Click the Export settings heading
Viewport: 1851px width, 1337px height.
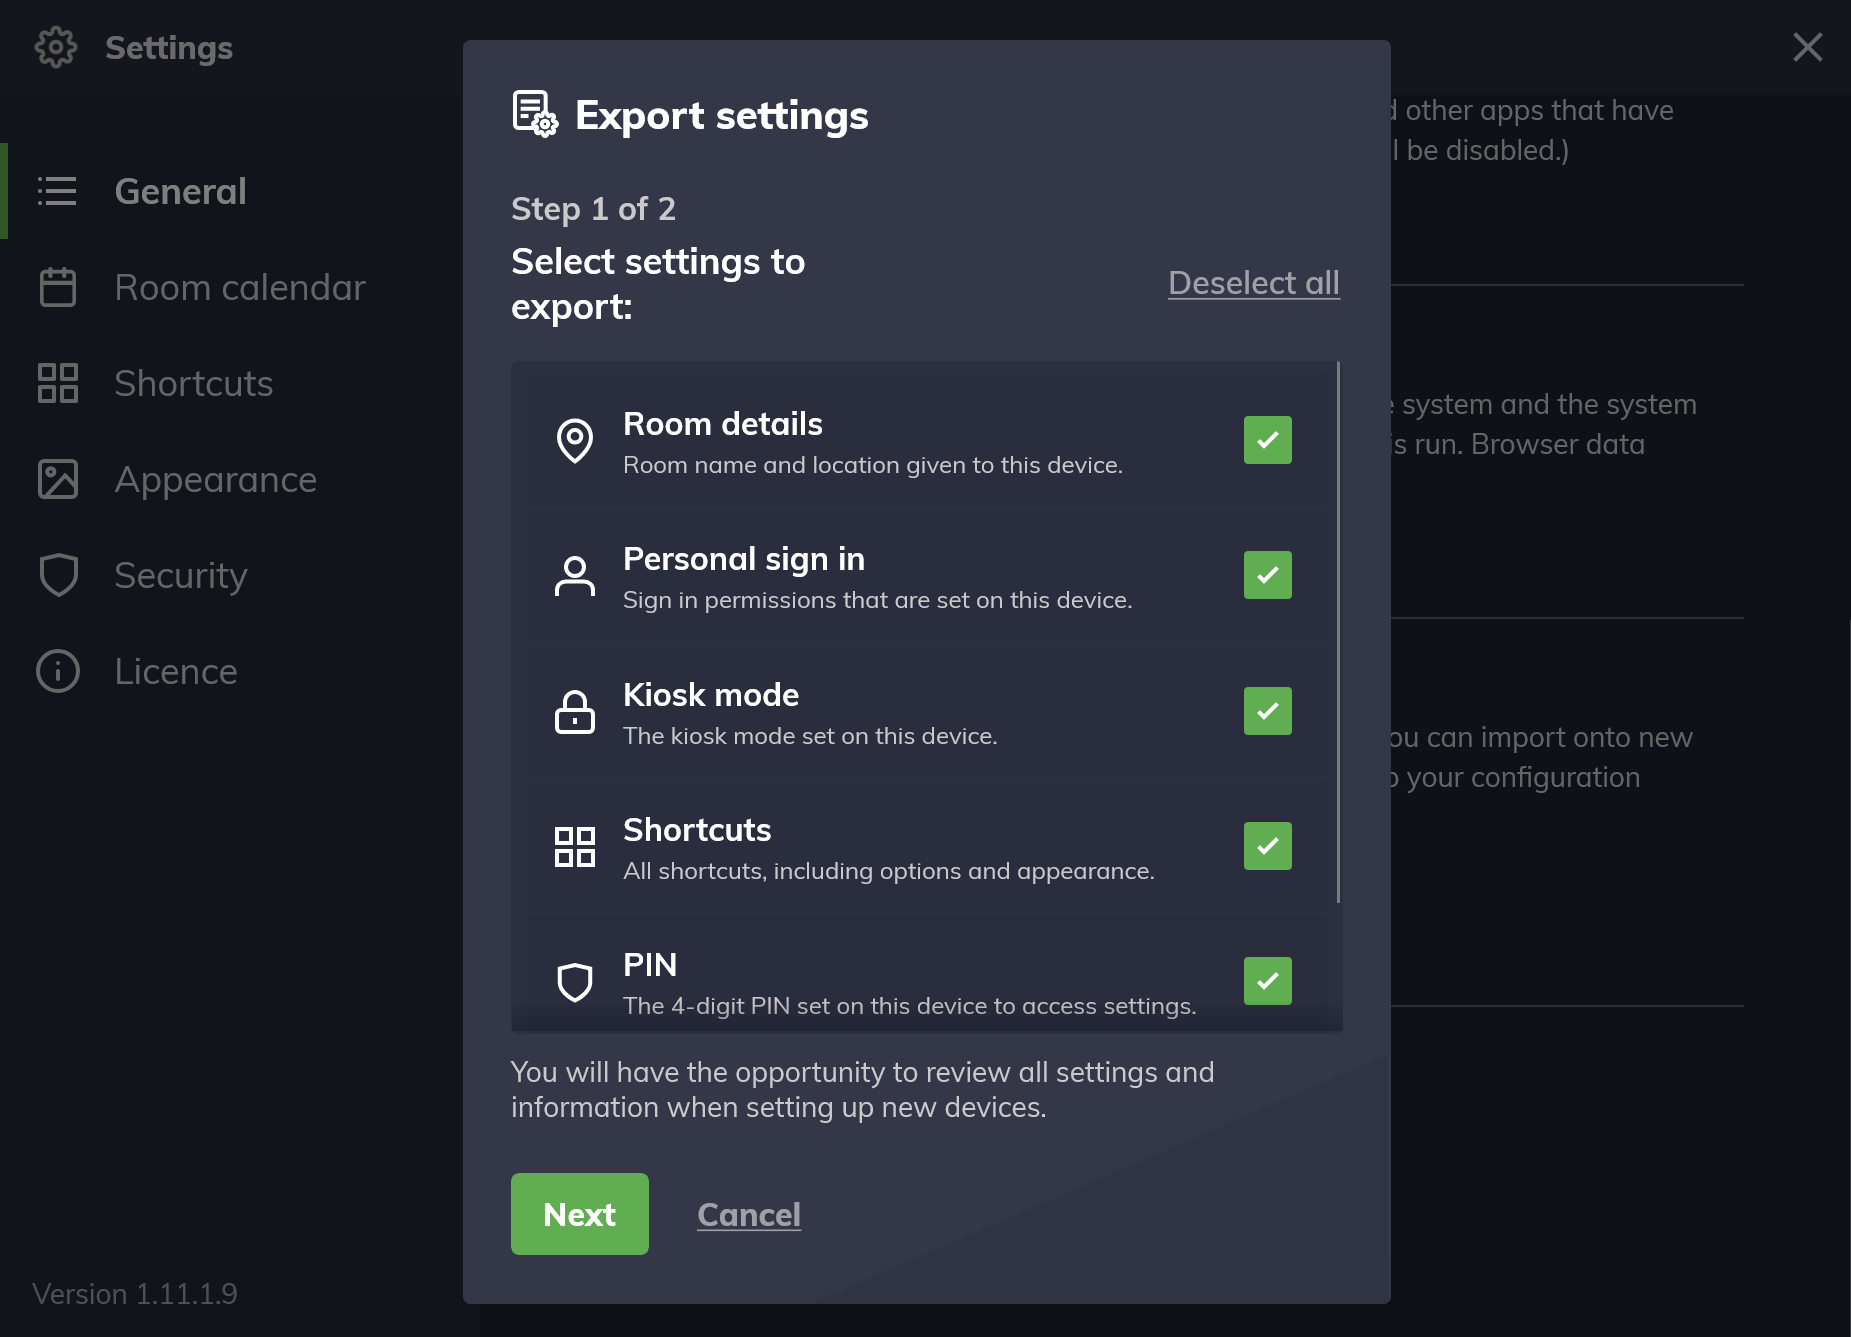coord(722,115)
